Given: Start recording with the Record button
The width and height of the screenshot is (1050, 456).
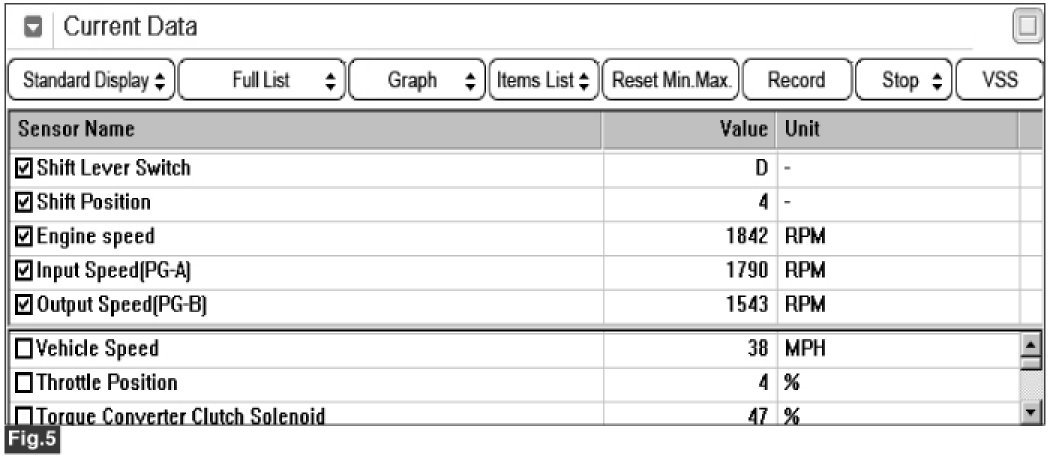Looking at the screenshot, I should pos(797,80).
